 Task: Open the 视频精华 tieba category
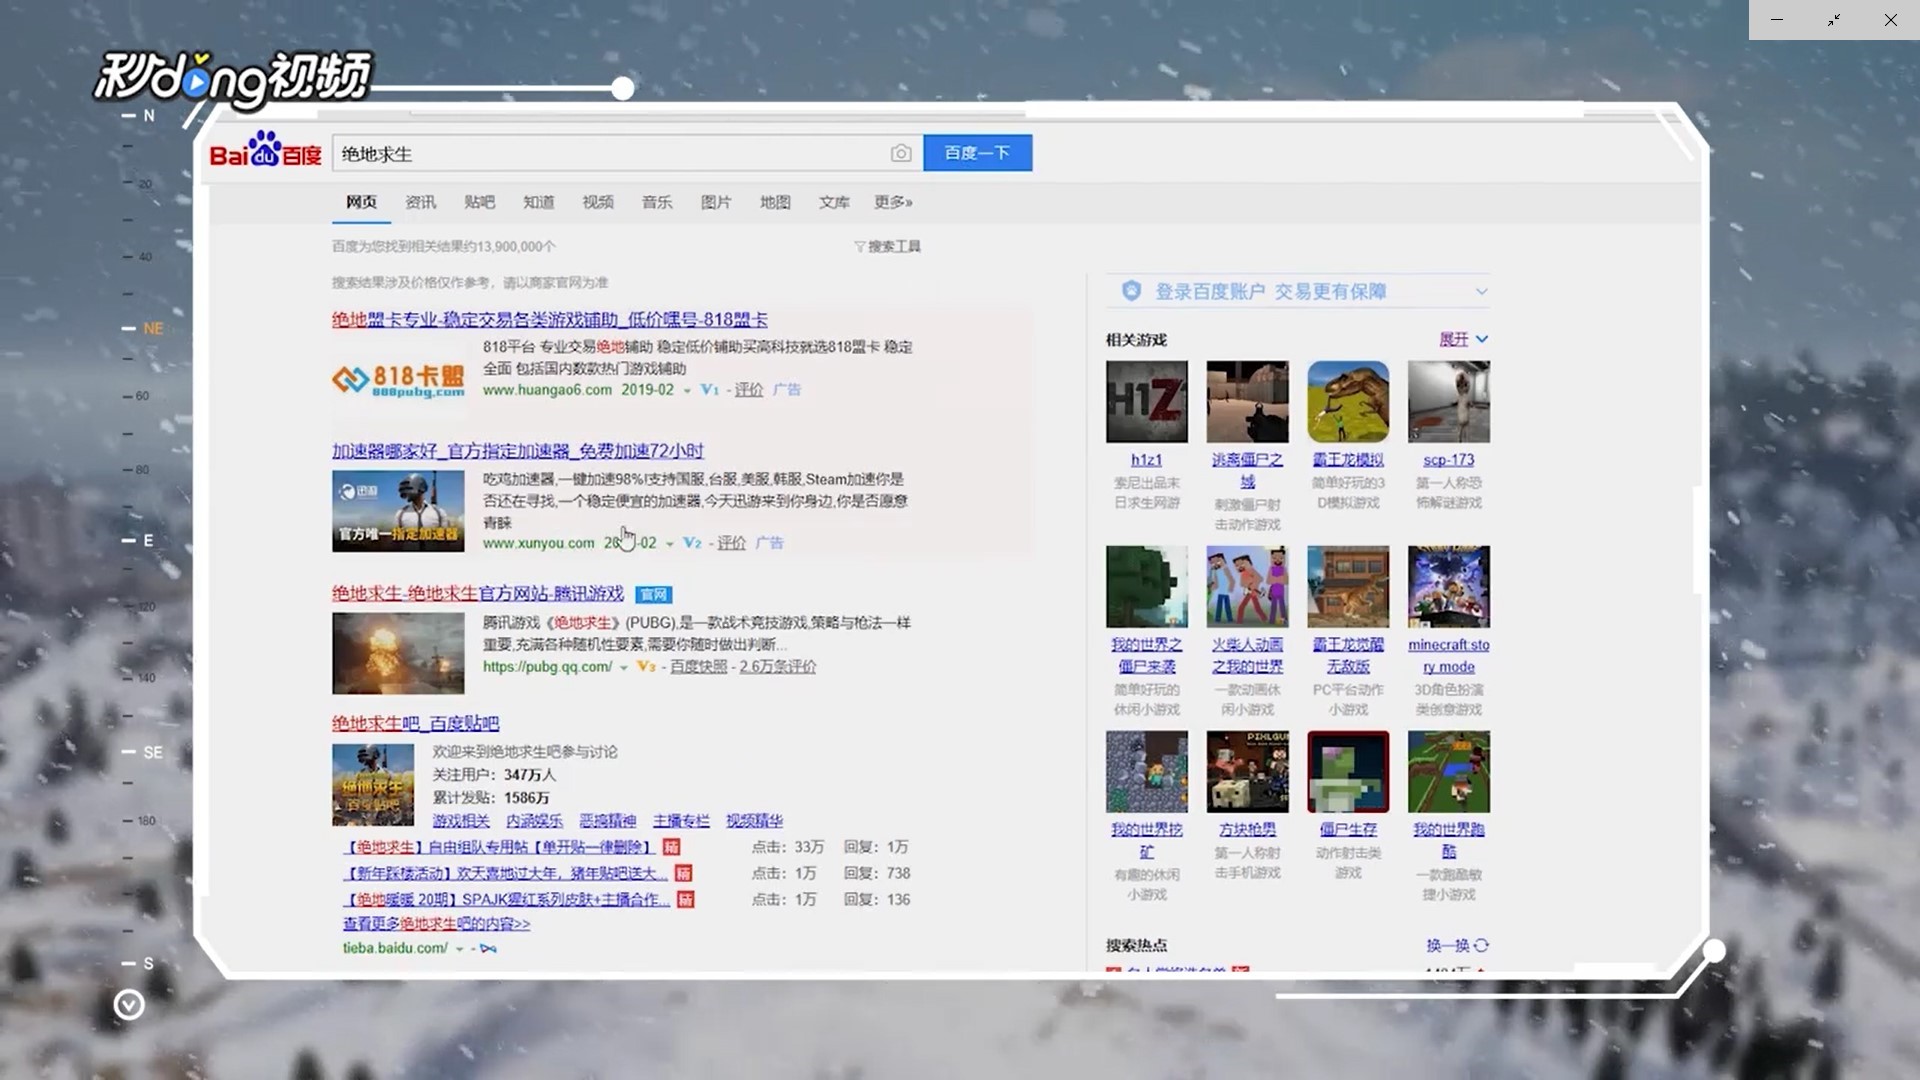point(754,821)
